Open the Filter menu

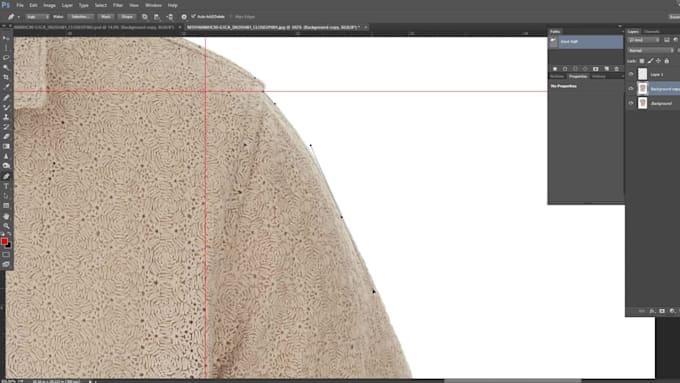118,5
